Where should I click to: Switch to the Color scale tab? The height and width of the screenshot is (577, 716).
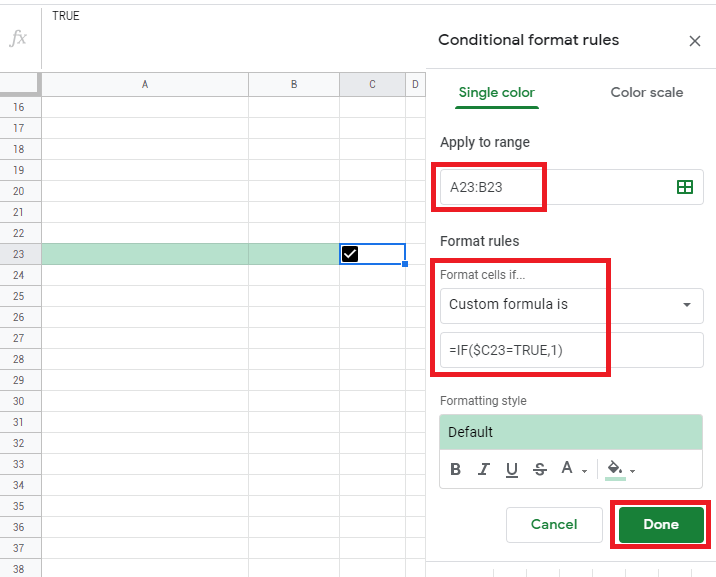point(646,93)
